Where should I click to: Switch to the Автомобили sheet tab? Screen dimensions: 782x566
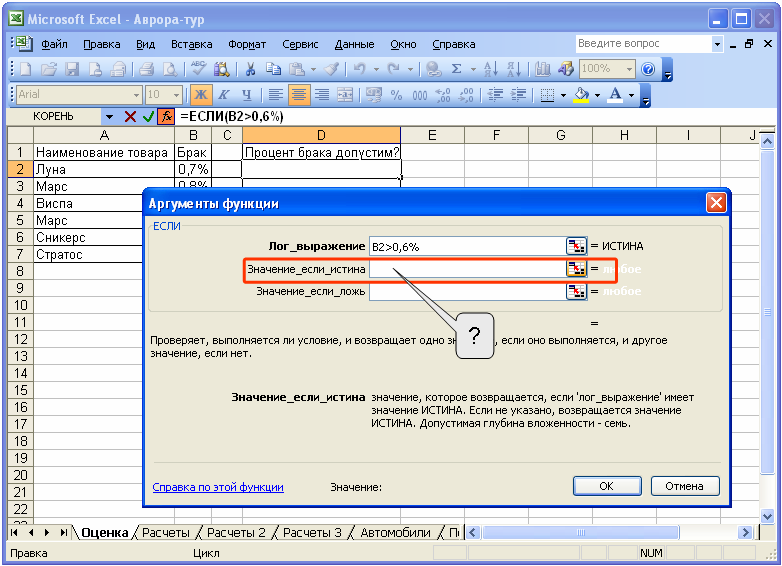tap(395, 533)
